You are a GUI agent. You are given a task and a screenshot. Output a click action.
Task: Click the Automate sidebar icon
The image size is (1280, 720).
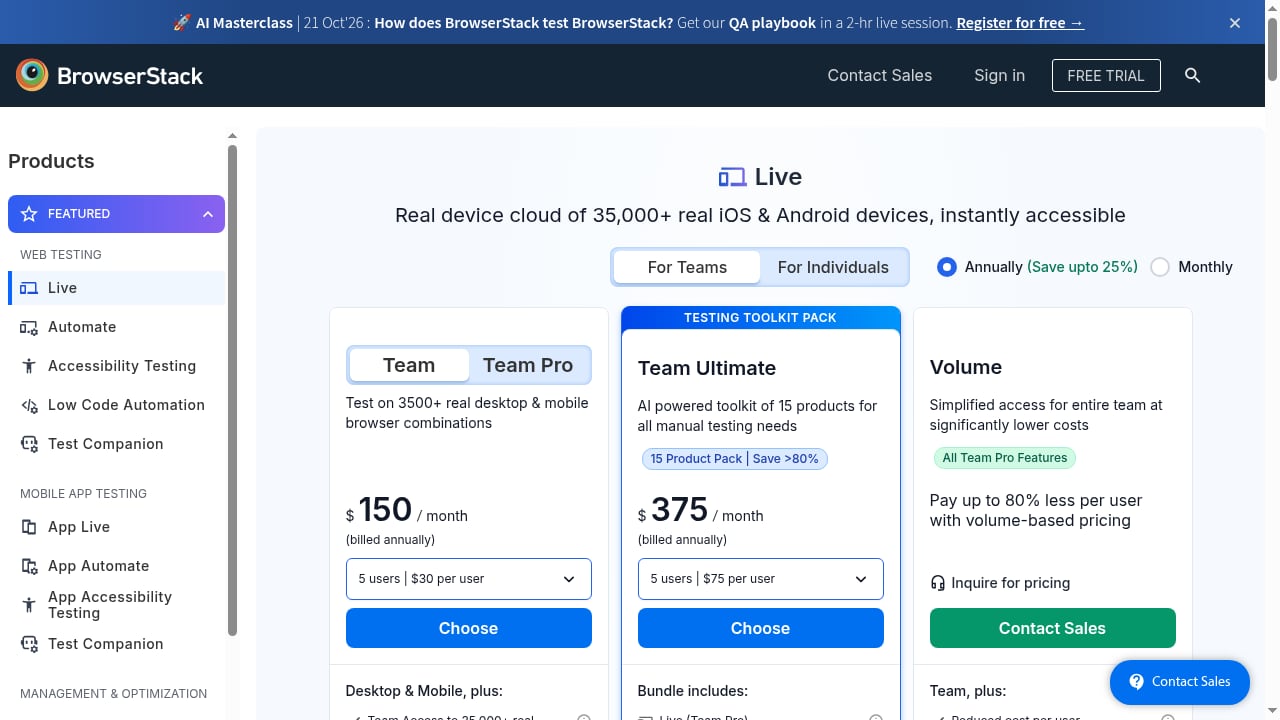click(x=29, y=327)
